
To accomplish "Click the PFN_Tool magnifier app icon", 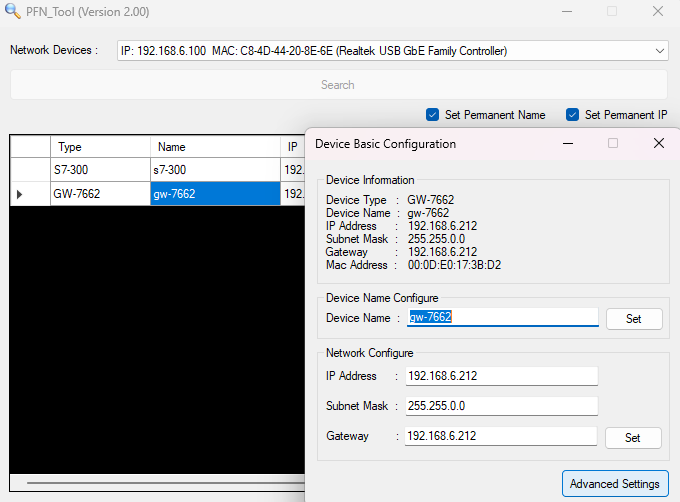I will [x=11, y=12].
